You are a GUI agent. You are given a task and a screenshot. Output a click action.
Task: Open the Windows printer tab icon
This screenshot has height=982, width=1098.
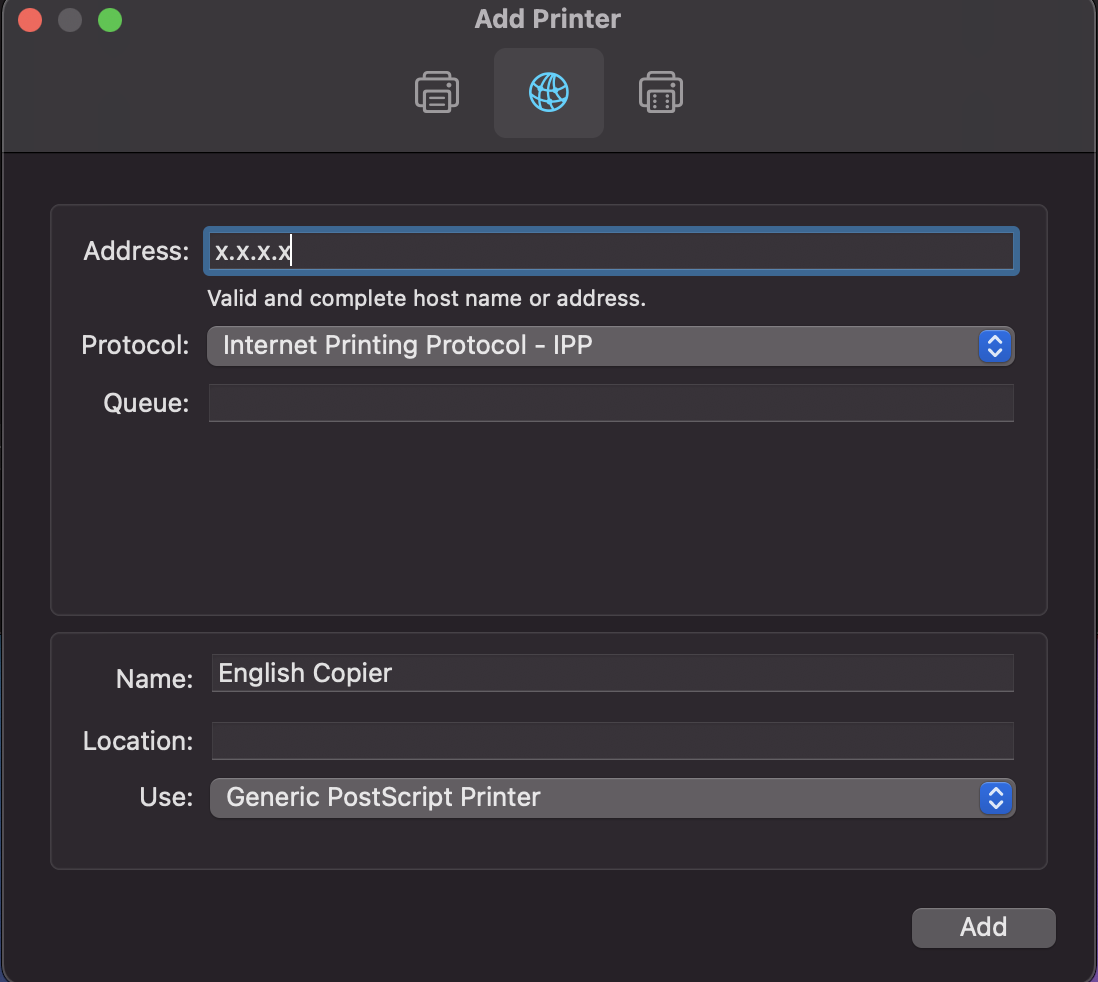pos(660,93)
